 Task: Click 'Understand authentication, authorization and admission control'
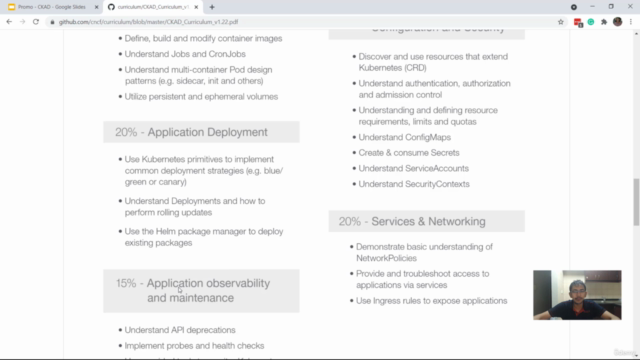click(x=434, y=89)
